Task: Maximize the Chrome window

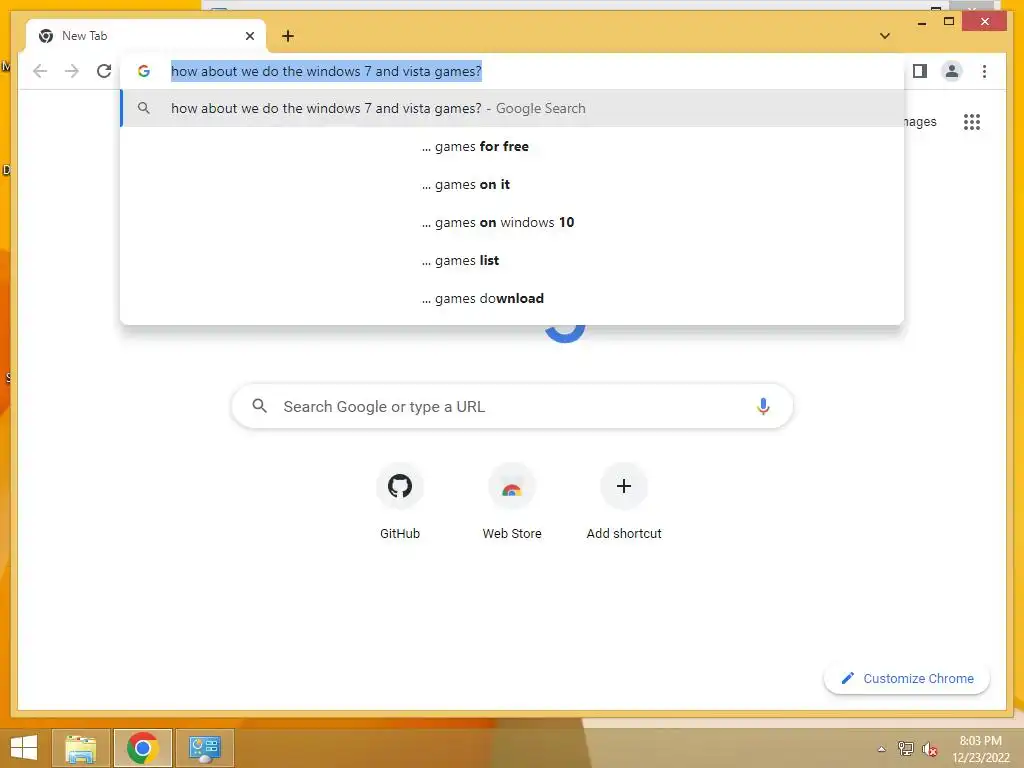Action: tap(949, 22)
